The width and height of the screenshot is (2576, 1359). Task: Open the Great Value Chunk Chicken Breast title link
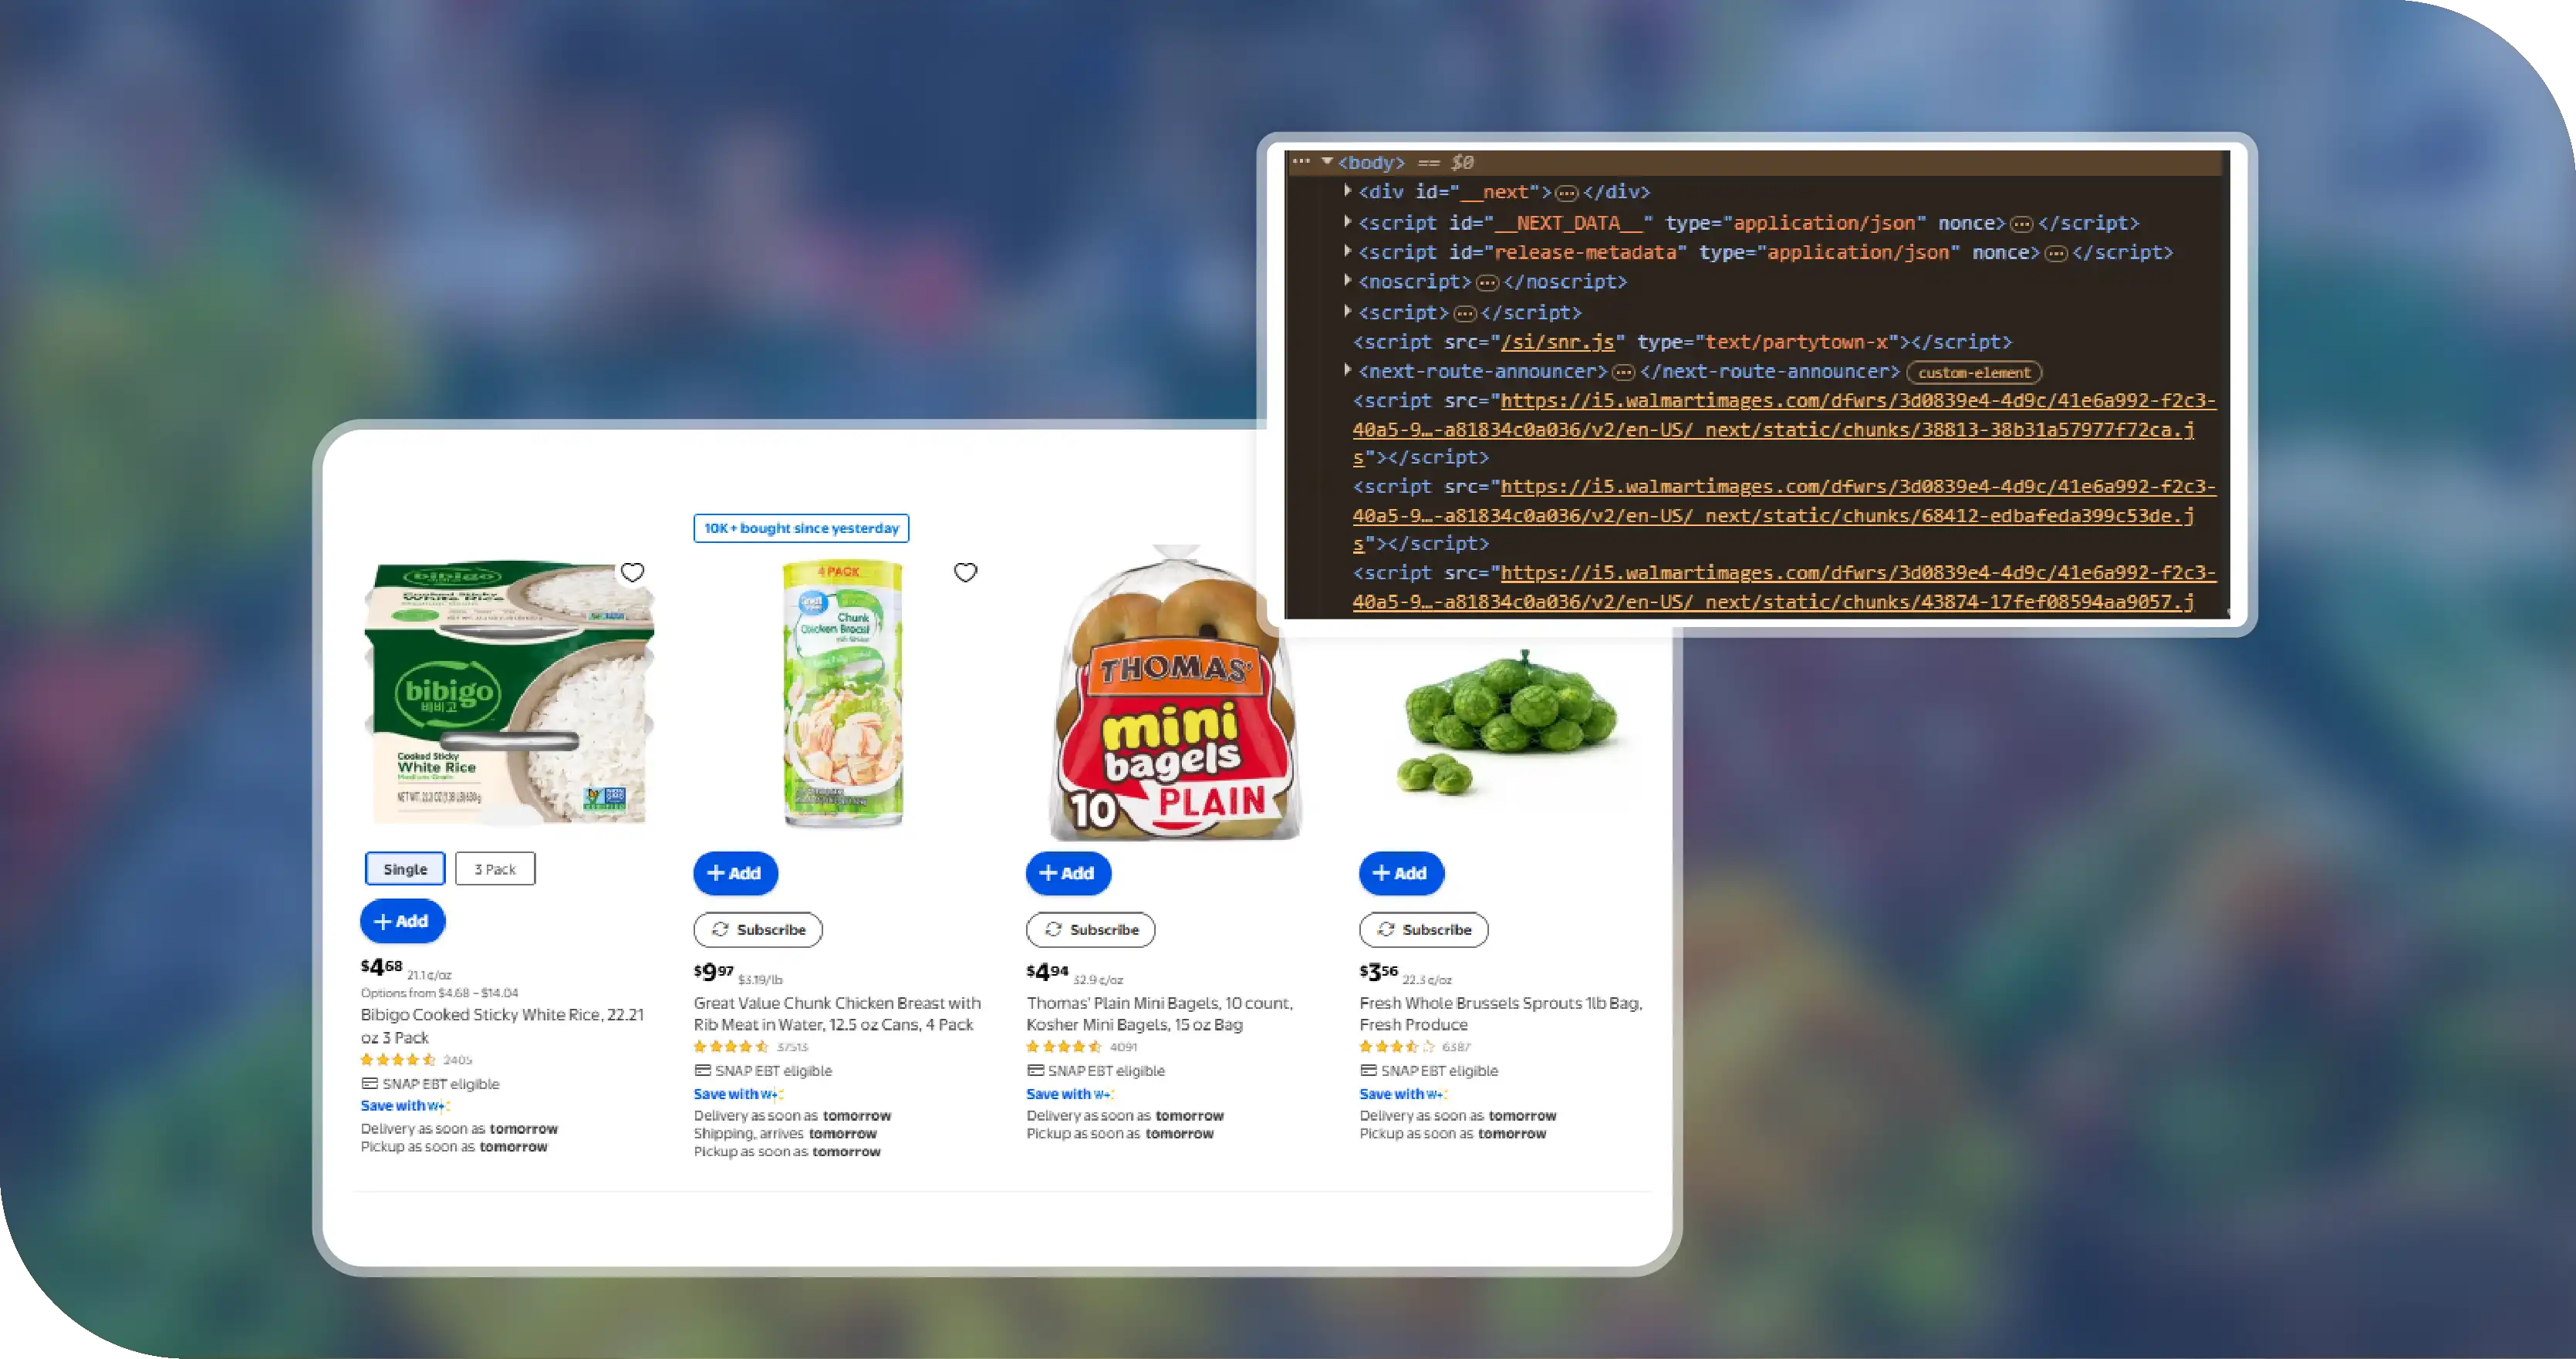(x=837, y=1014)
